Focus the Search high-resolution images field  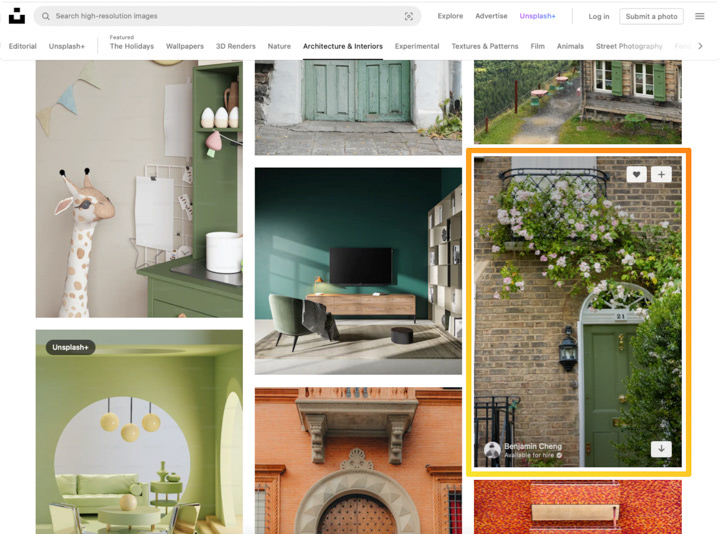(x=227, y=16)
